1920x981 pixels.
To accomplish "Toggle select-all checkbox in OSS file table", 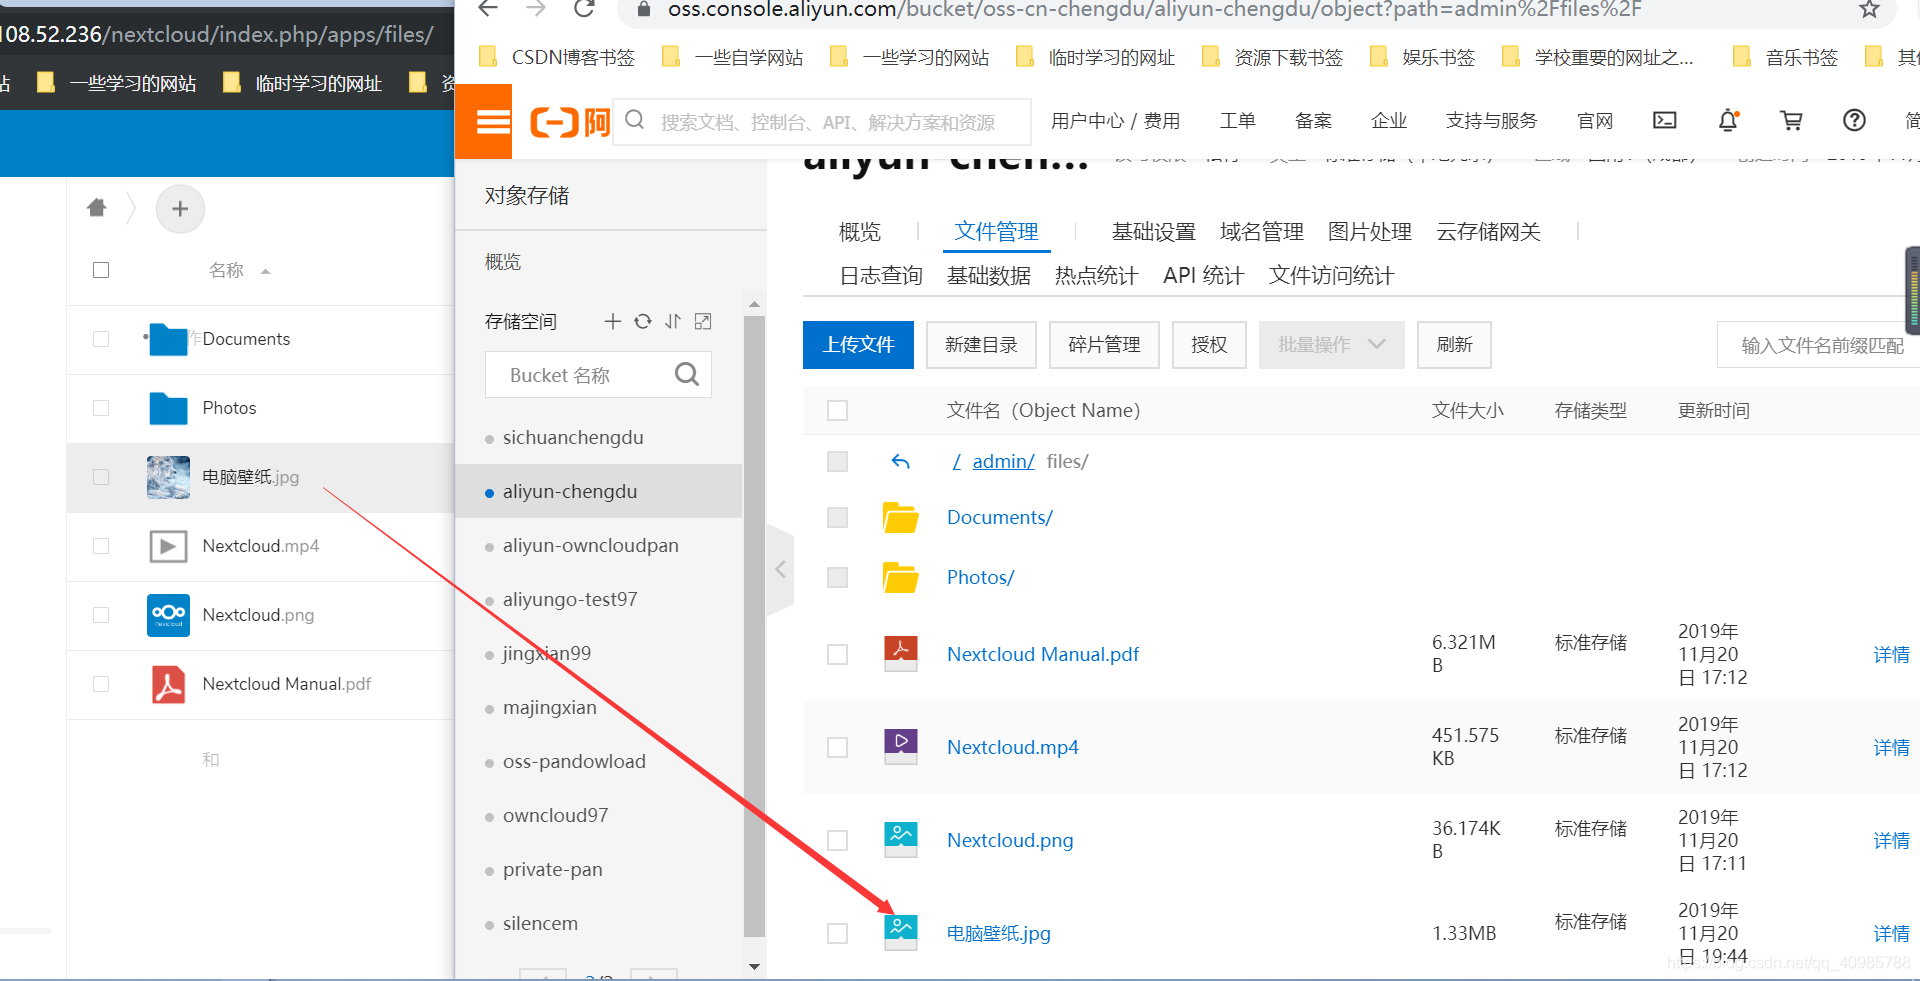I will (x=838, y=410).
